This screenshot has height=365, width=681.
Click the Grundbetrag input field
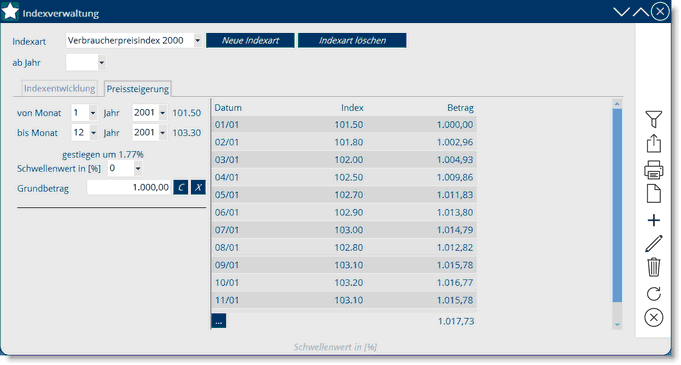129,187
